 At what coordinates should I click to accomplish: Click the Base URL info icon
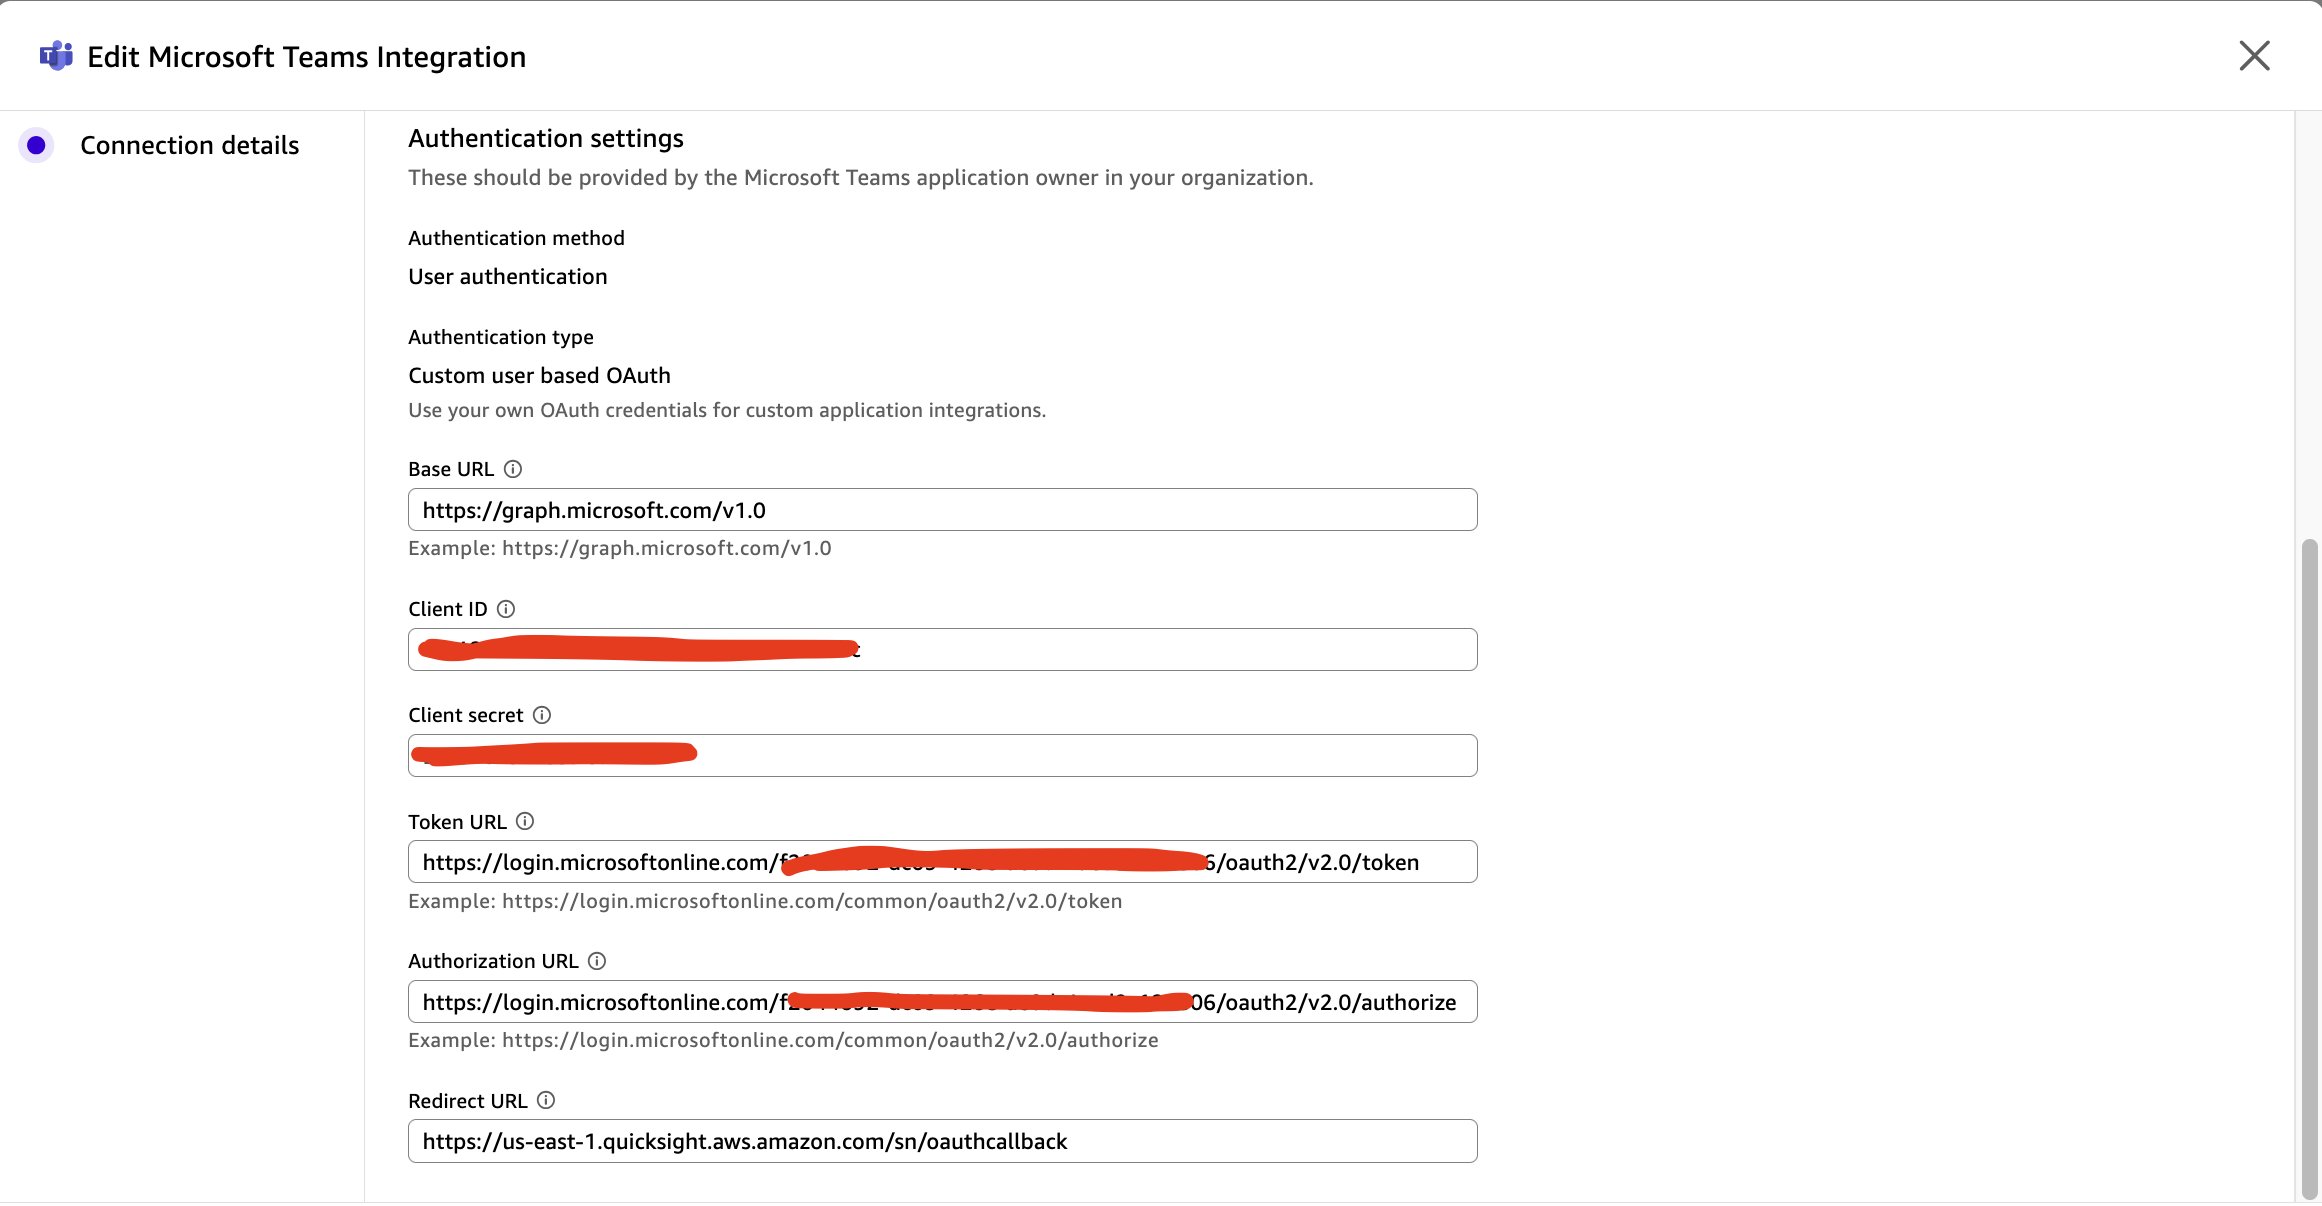[x=513, y=469]
